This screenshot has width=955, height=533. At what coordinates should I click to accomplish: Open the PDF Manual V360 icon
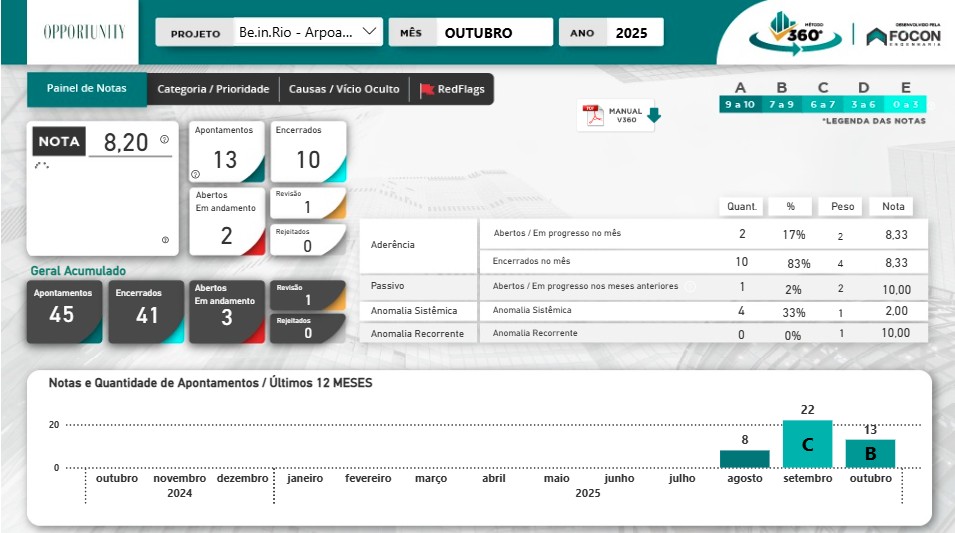click(596, 116)
